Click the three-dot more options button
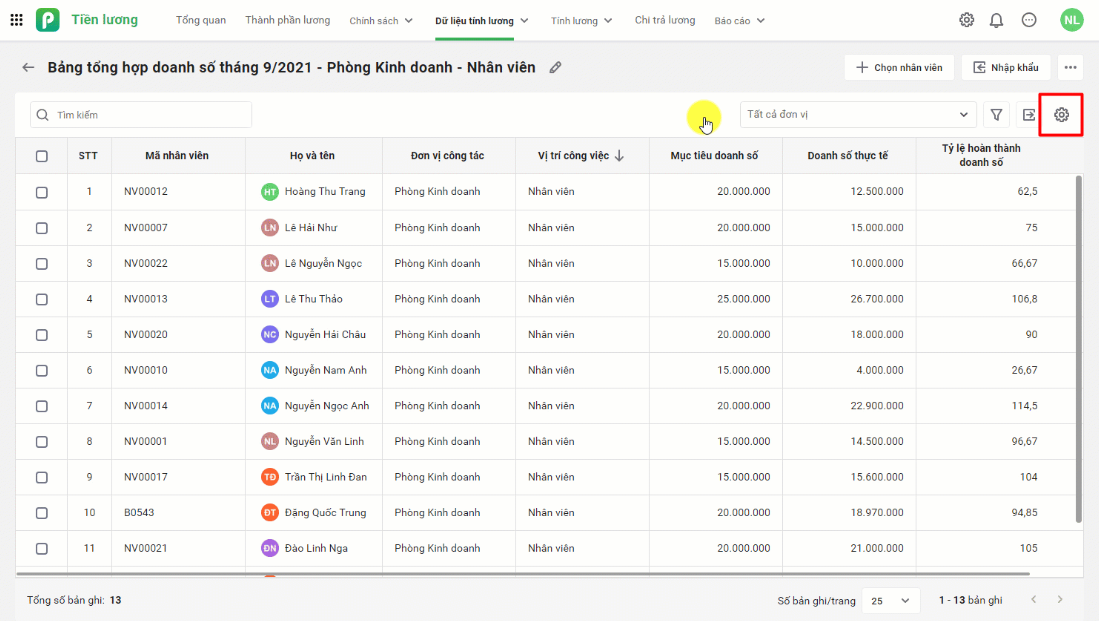This screenshot has width=1099, height=621. pyautogui.click(x=1071, y=68)
